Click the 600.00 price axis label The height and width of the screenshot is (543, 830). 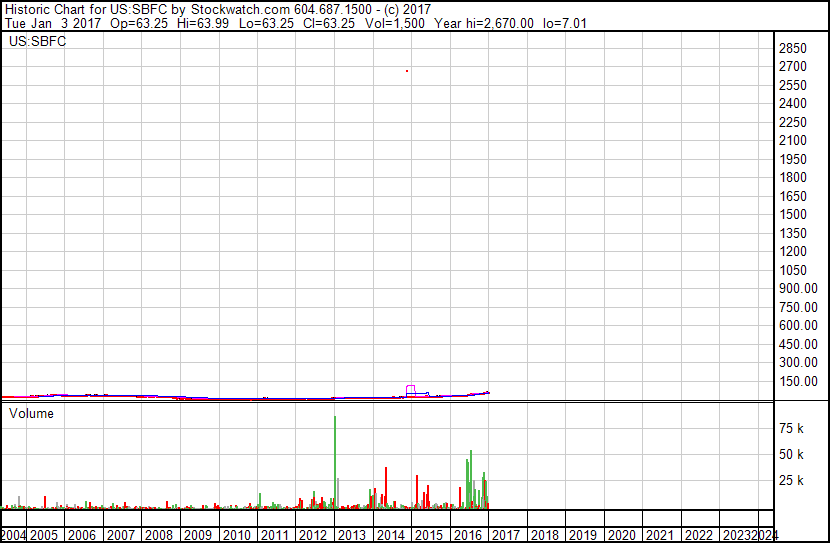click(798, 325)
